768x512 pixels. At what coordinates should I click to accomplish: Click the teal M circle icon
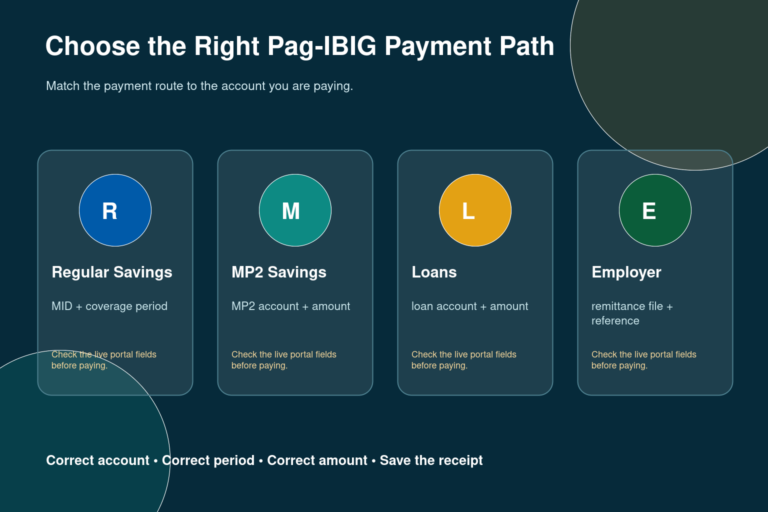[295, 210]
